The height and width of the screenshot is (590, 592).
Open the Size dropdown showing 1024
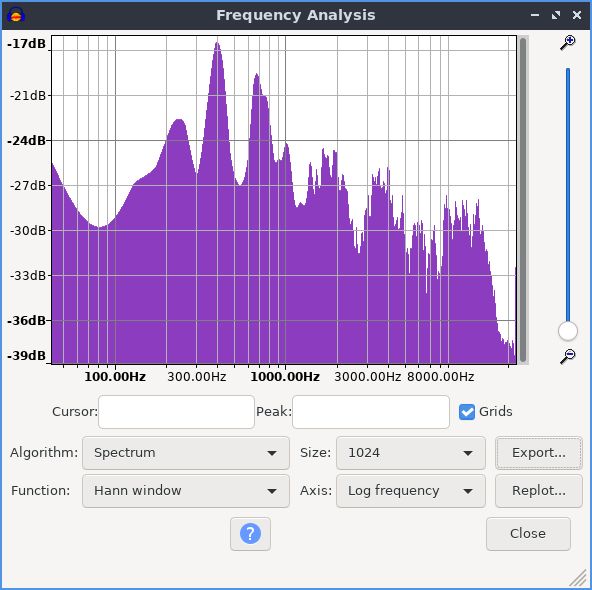[411, 453]
